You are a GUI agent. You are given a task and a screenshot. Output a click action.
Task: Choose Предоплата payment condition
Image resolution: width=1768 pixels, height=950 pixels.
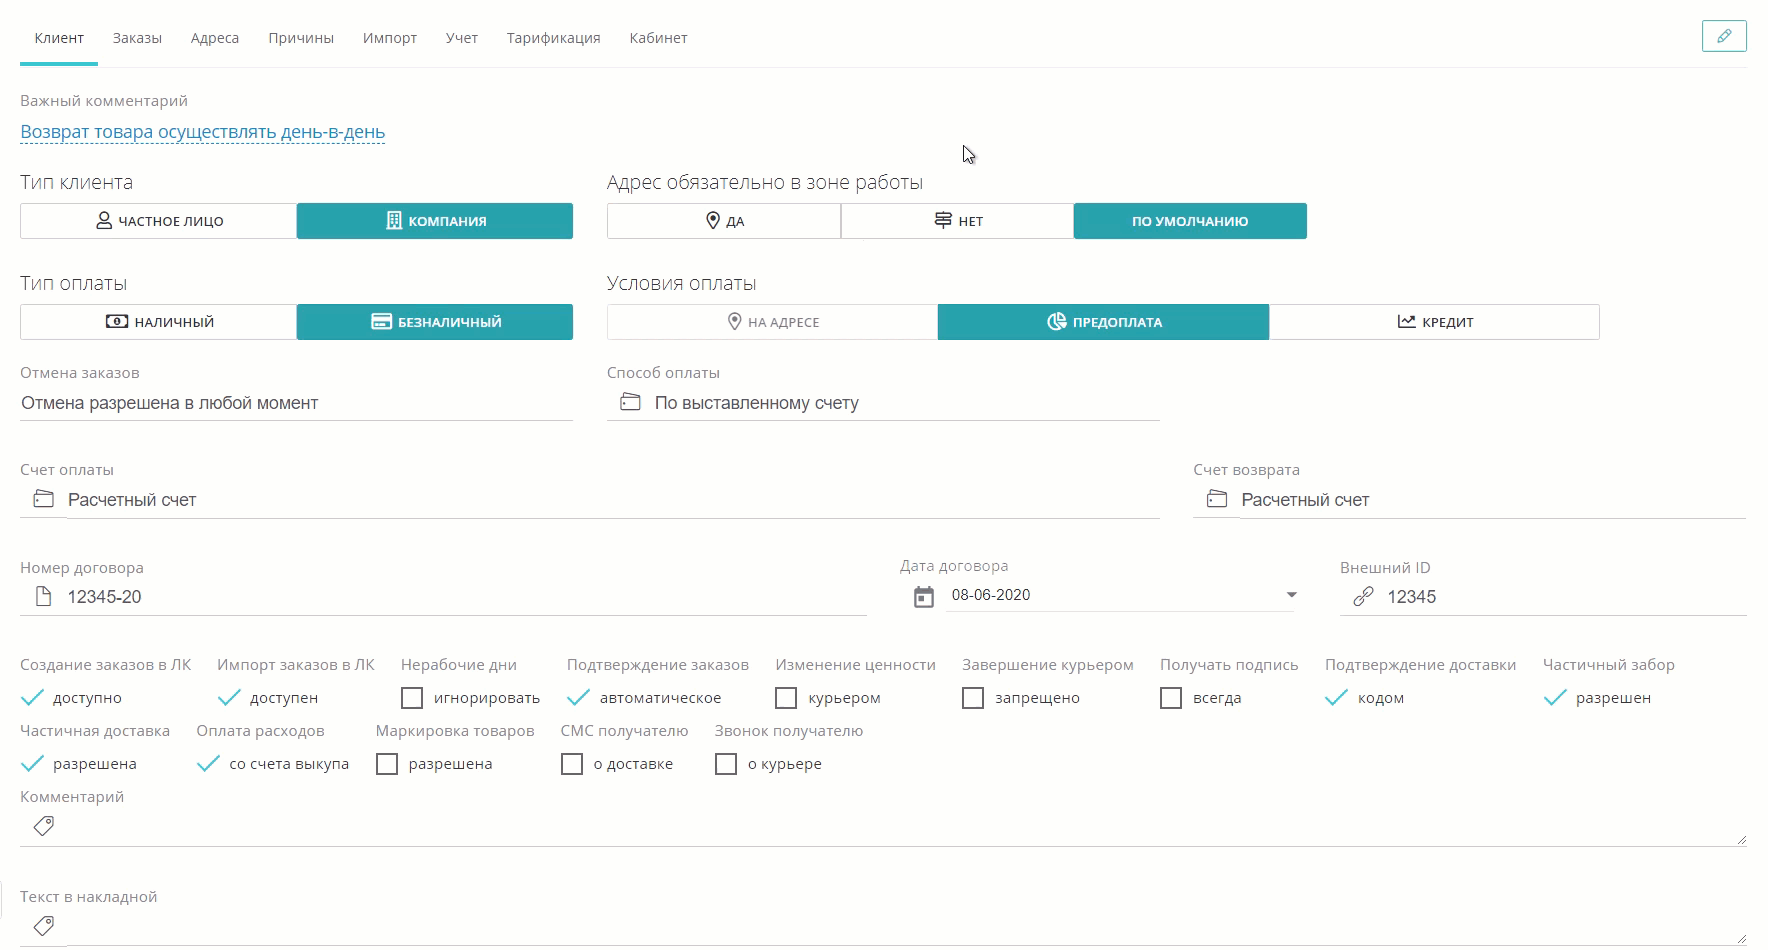(x=1104, y=322)
